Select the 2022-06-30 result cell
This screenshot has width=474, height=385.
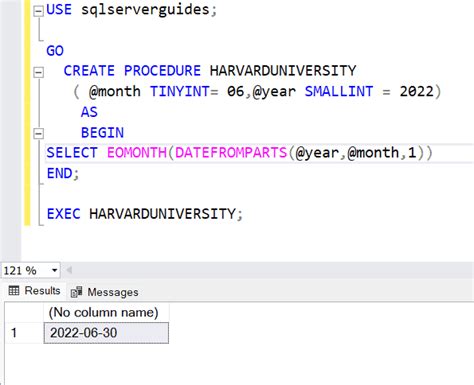click(106, 333)
